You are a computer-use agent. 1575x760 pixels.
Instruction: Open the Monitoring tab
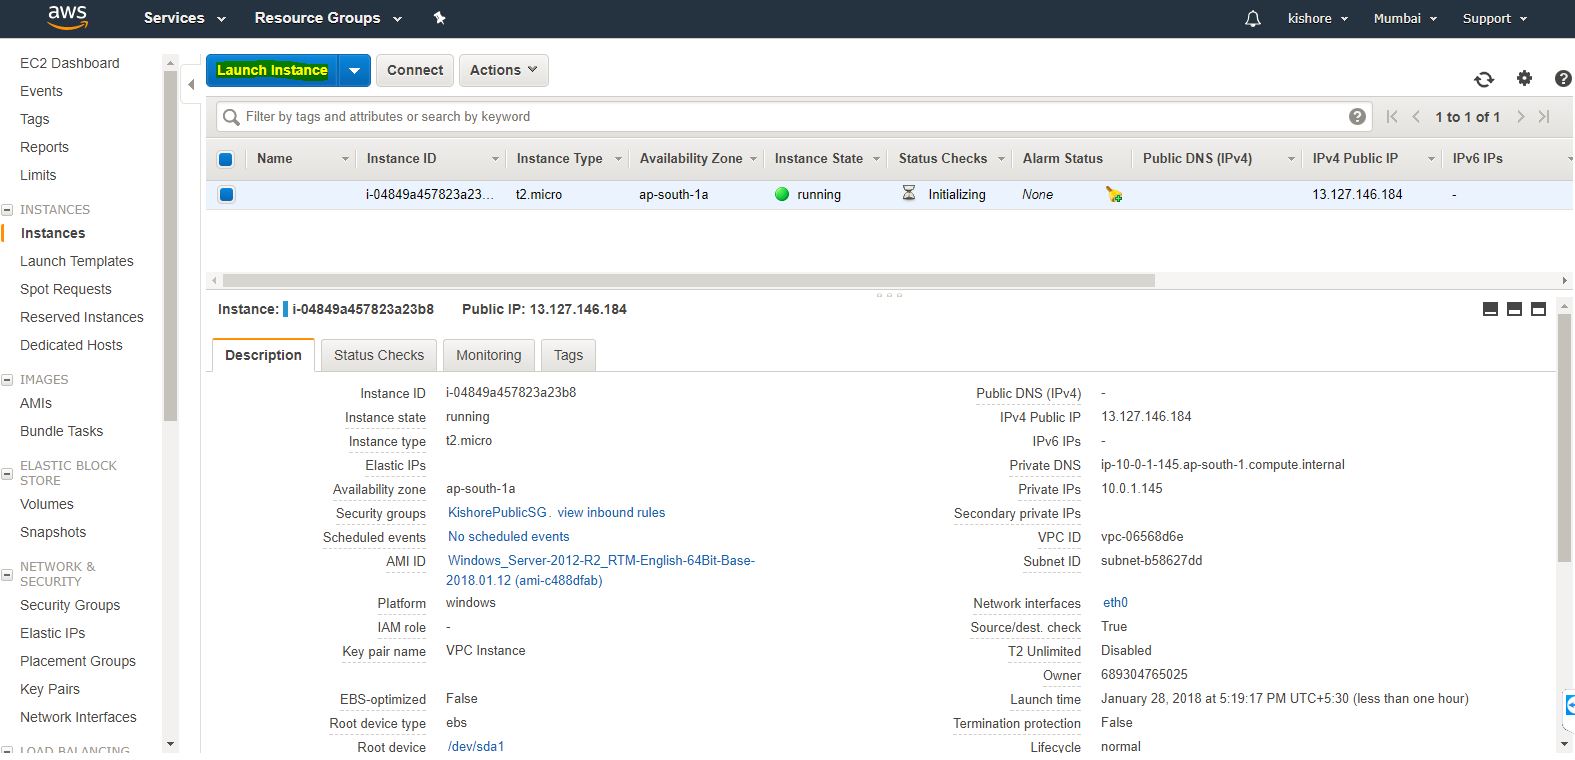point(488,355)
